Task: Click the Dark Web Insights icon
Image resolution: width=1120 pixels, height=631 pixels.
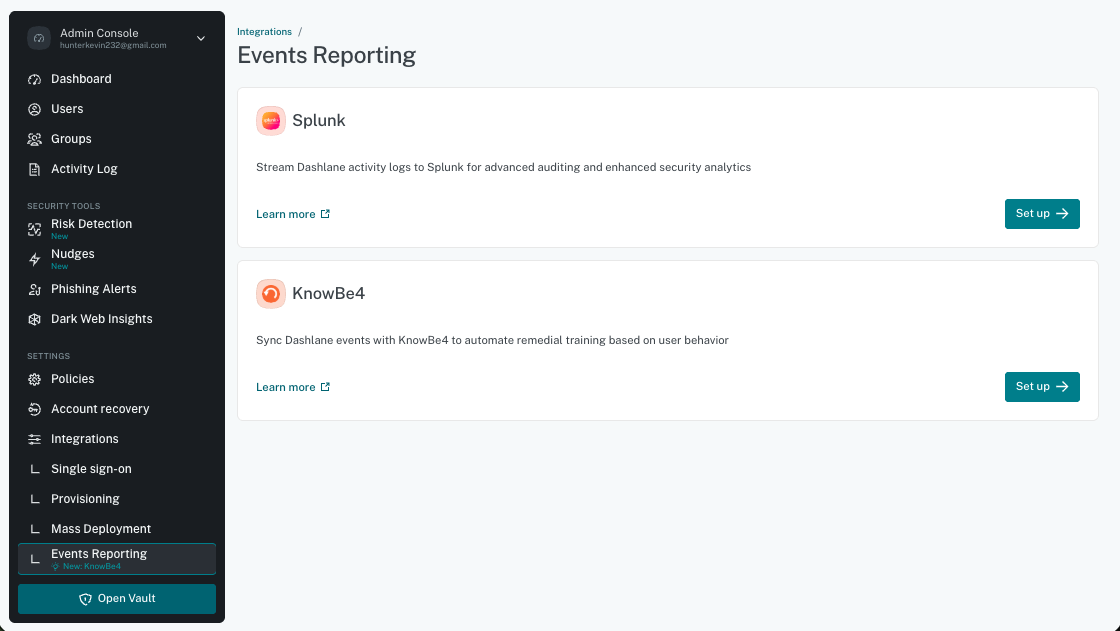Action: (x=34, y=319)
